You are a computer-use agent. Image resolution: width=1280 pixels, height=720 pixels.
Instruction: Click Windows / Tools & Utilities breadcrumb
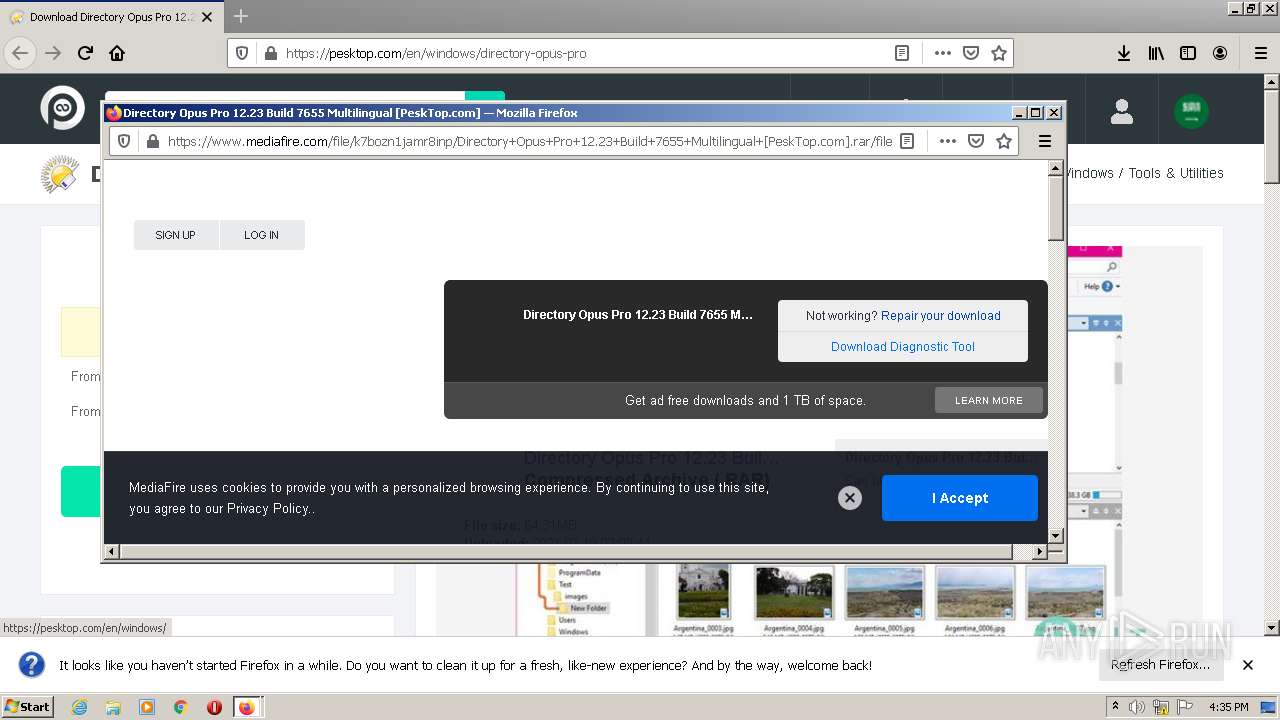[x=1143, y=173]
